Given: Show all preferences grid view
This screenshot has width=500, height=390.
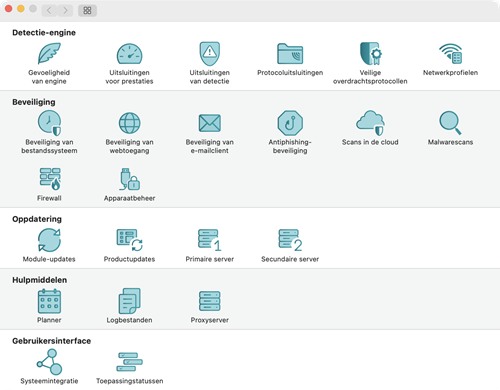Looking at the screenshot, I should [x=87, y=10].
